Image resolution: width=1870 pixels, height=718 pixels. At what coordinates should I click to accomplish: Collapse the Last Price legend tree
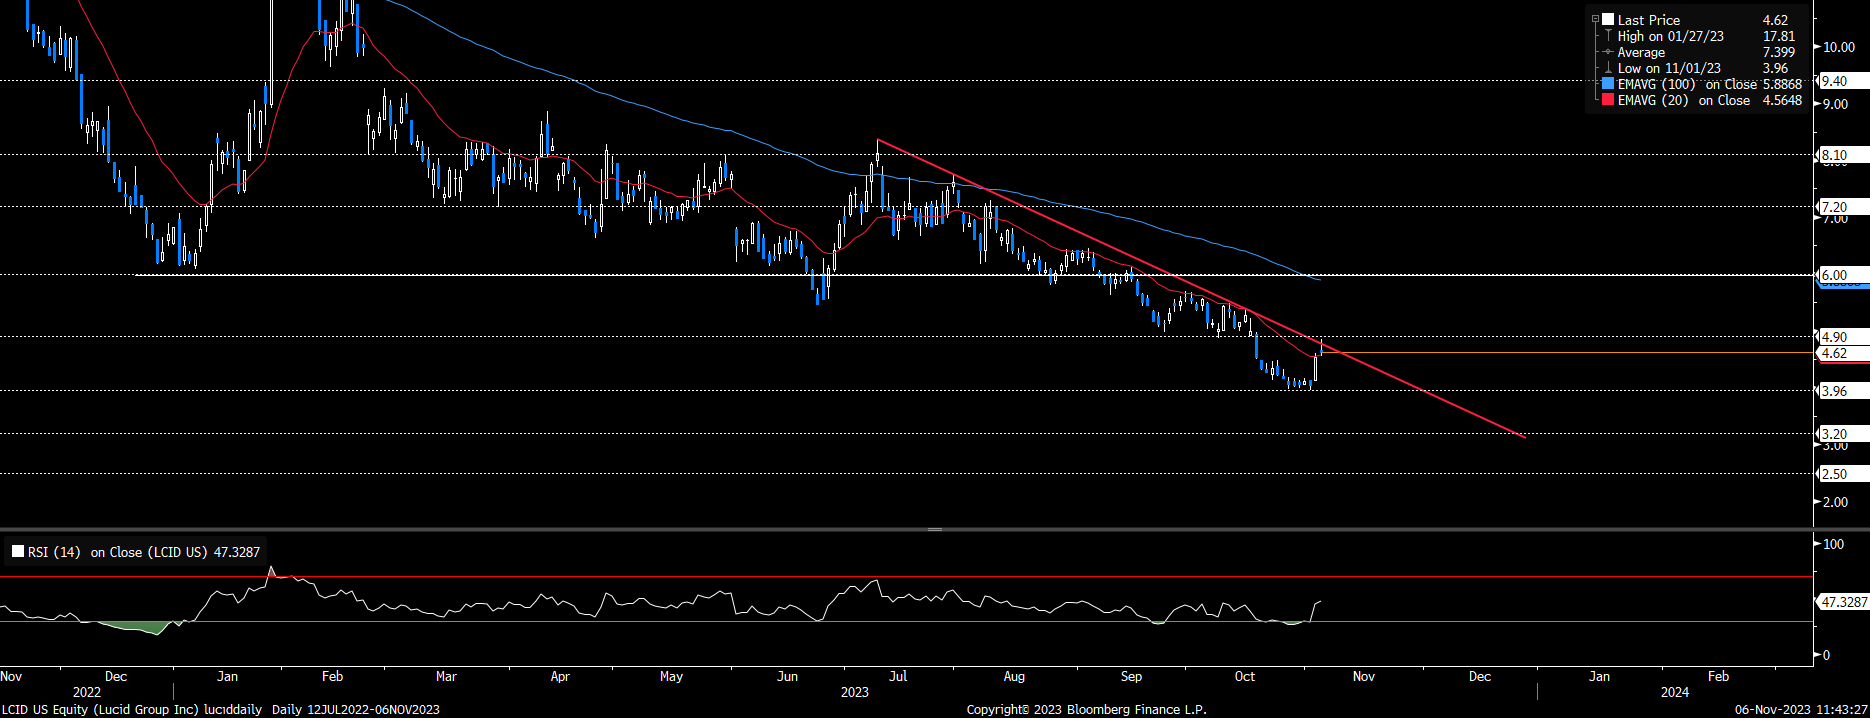[1595, 19]
